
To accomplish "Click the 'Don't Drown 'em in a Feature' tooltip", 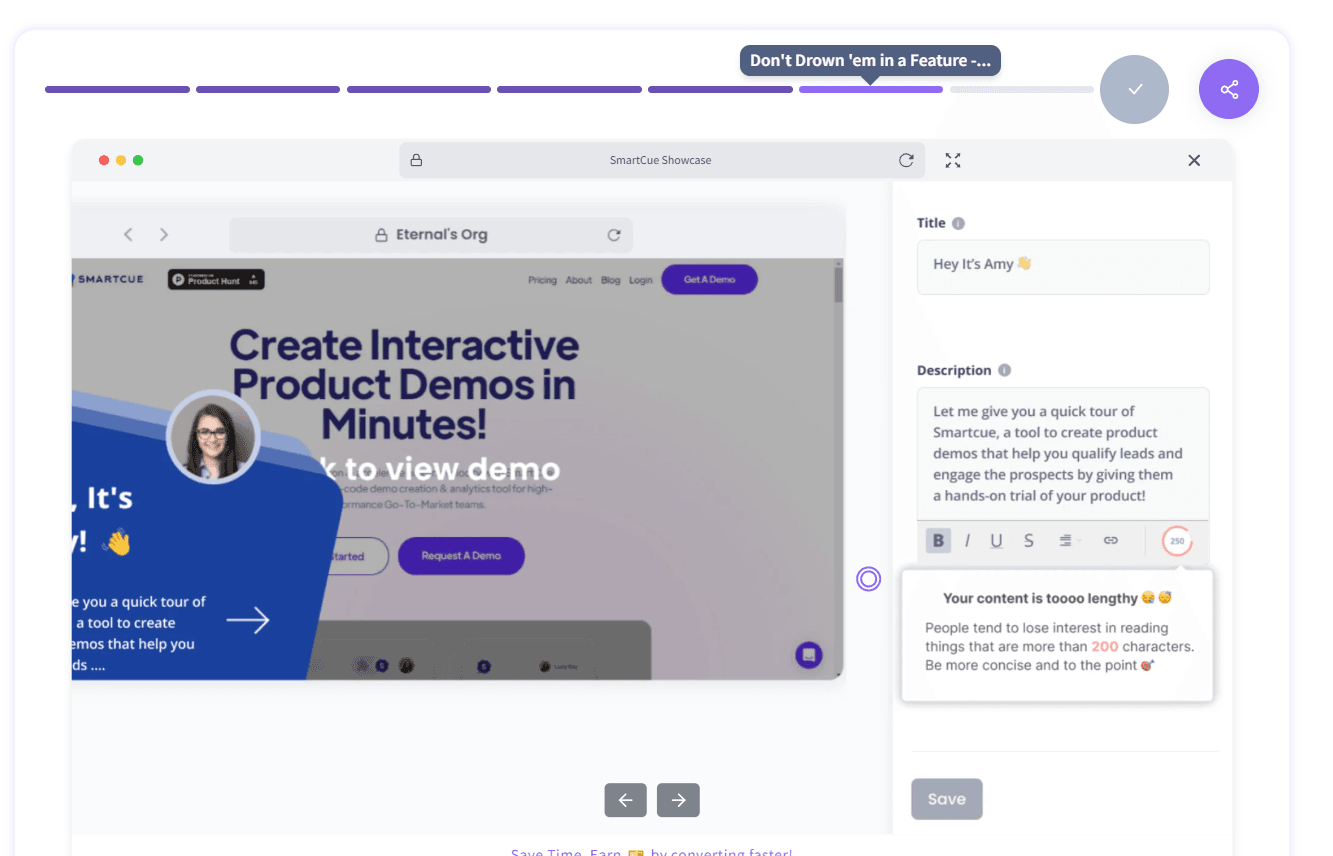I will tap(870, 60).
